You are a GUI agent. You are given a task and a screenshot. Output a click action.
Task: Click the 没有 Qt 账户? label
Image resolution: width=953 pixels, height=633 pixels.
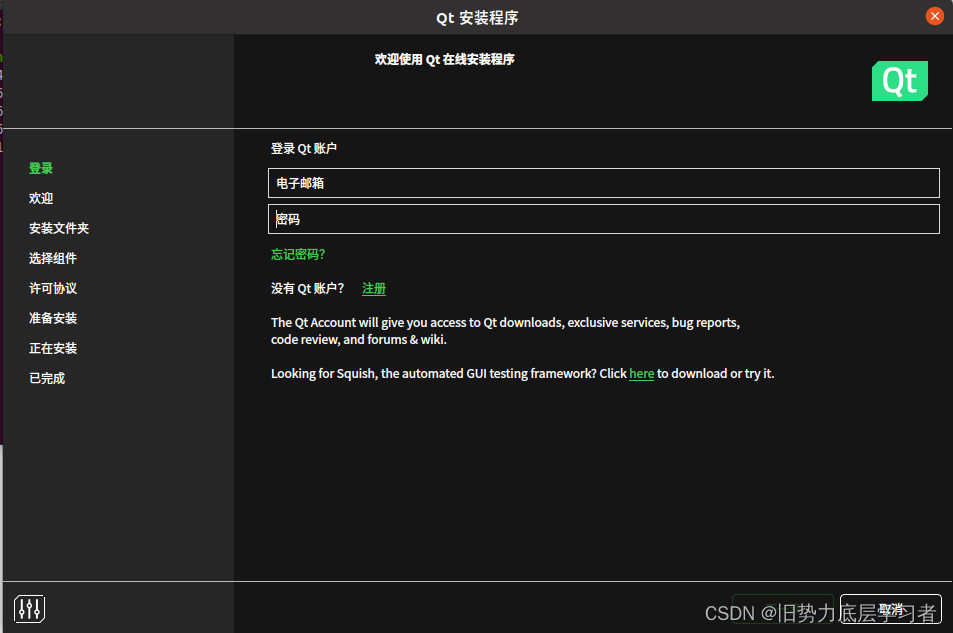(x=308, y=288)
